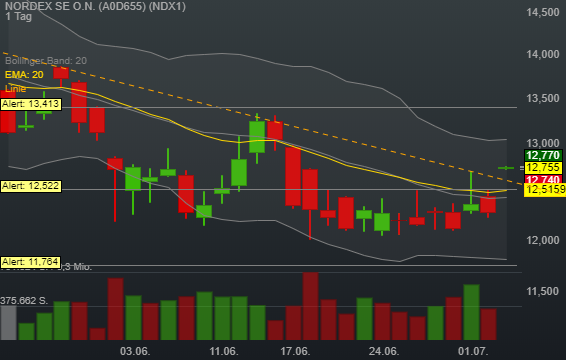Click the red 12,740 price tag

click(543, 179)
